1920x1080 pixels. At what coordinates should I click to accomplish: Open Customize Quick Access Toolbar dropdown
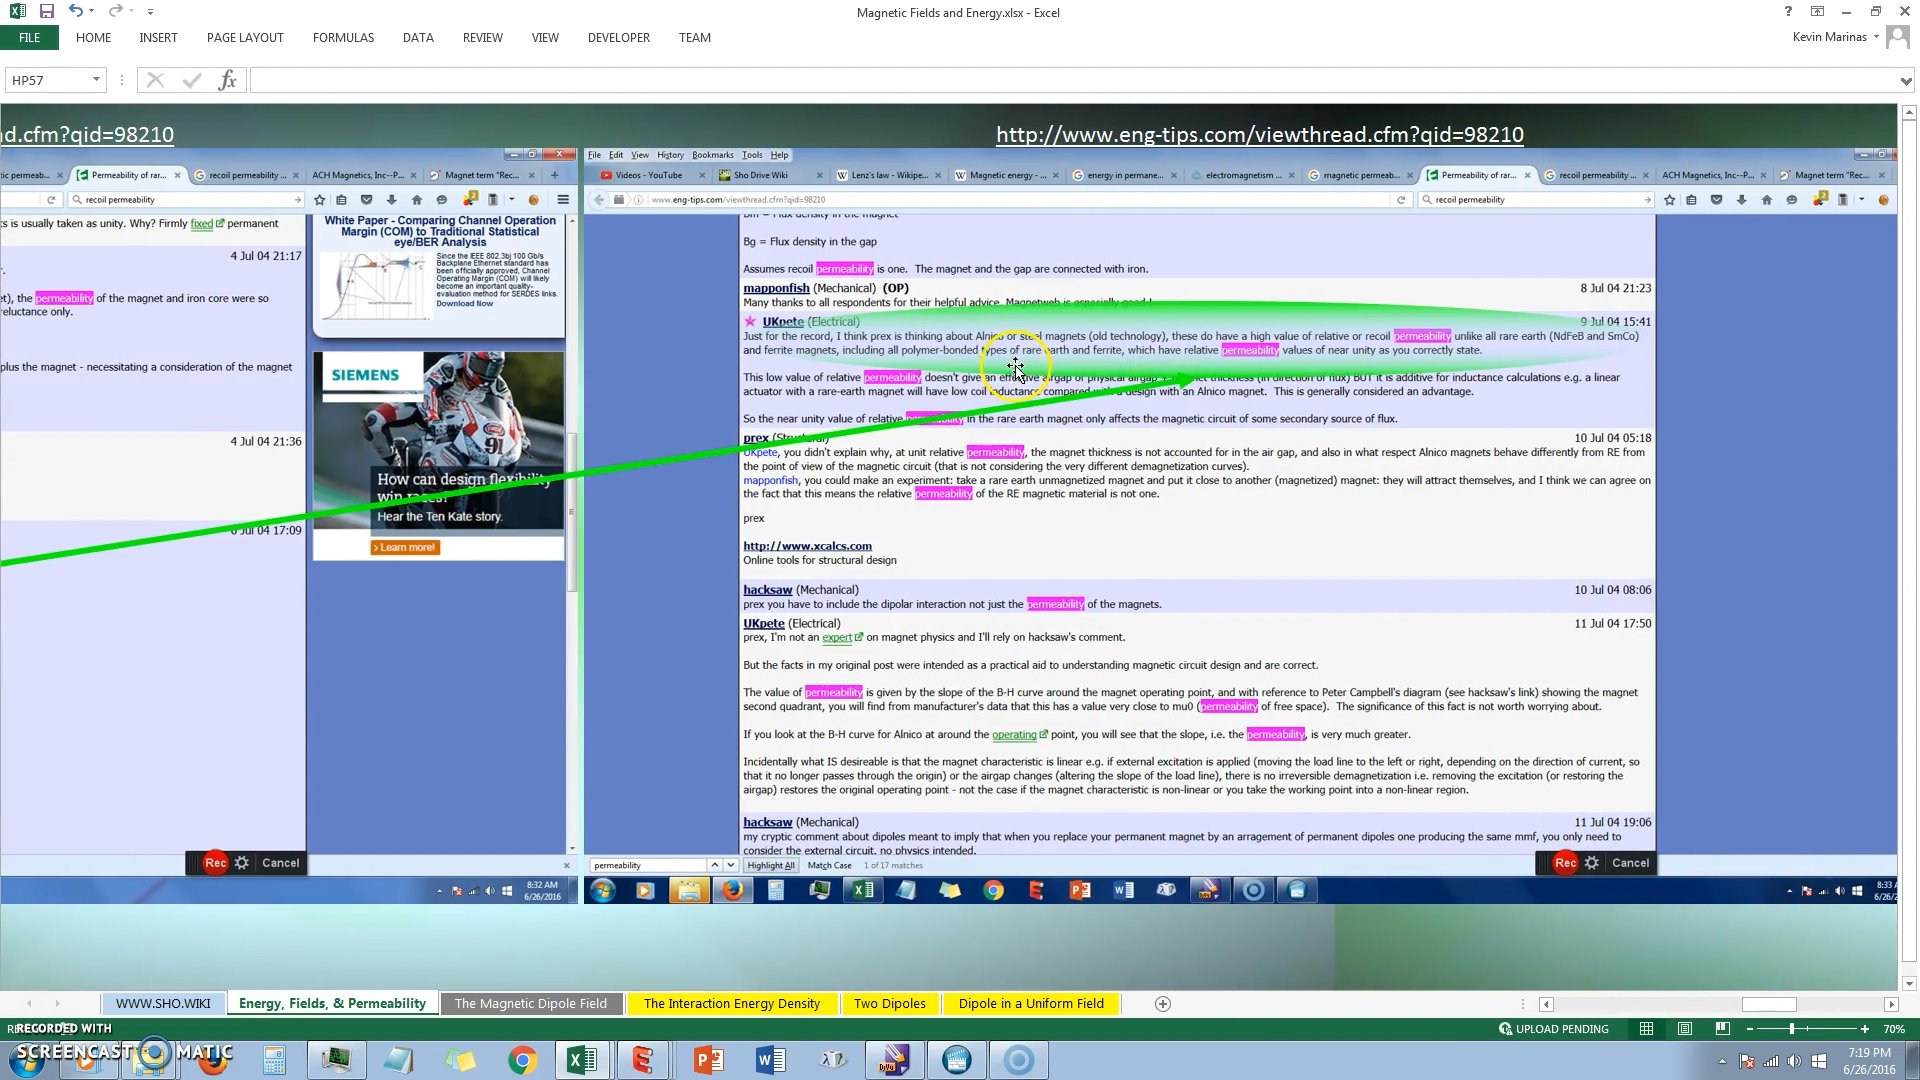tap(150, 12)
